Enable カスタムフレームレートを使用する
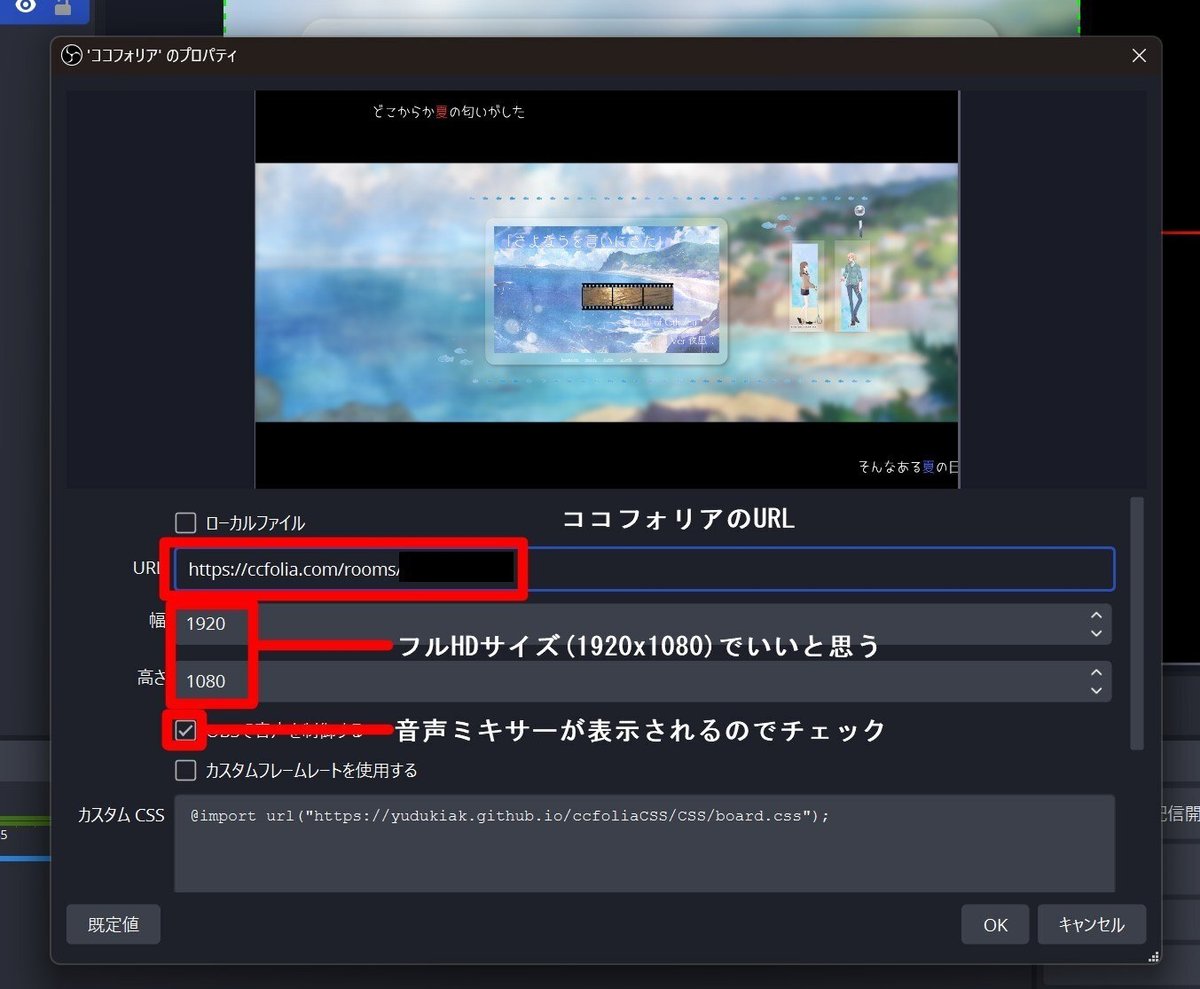Image resolution: width=1200 pixels, height=989 pixels. (x=185, y=770)
